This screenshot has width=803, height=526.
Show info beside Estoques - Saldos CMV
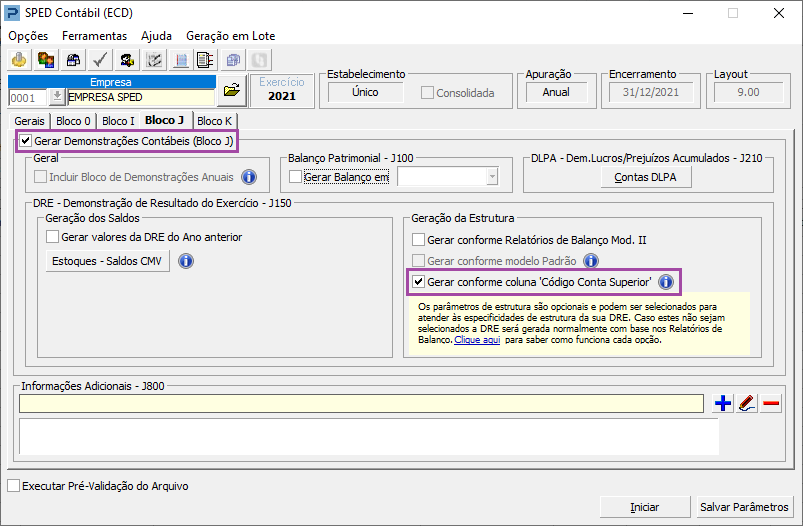tap(185, 261)
